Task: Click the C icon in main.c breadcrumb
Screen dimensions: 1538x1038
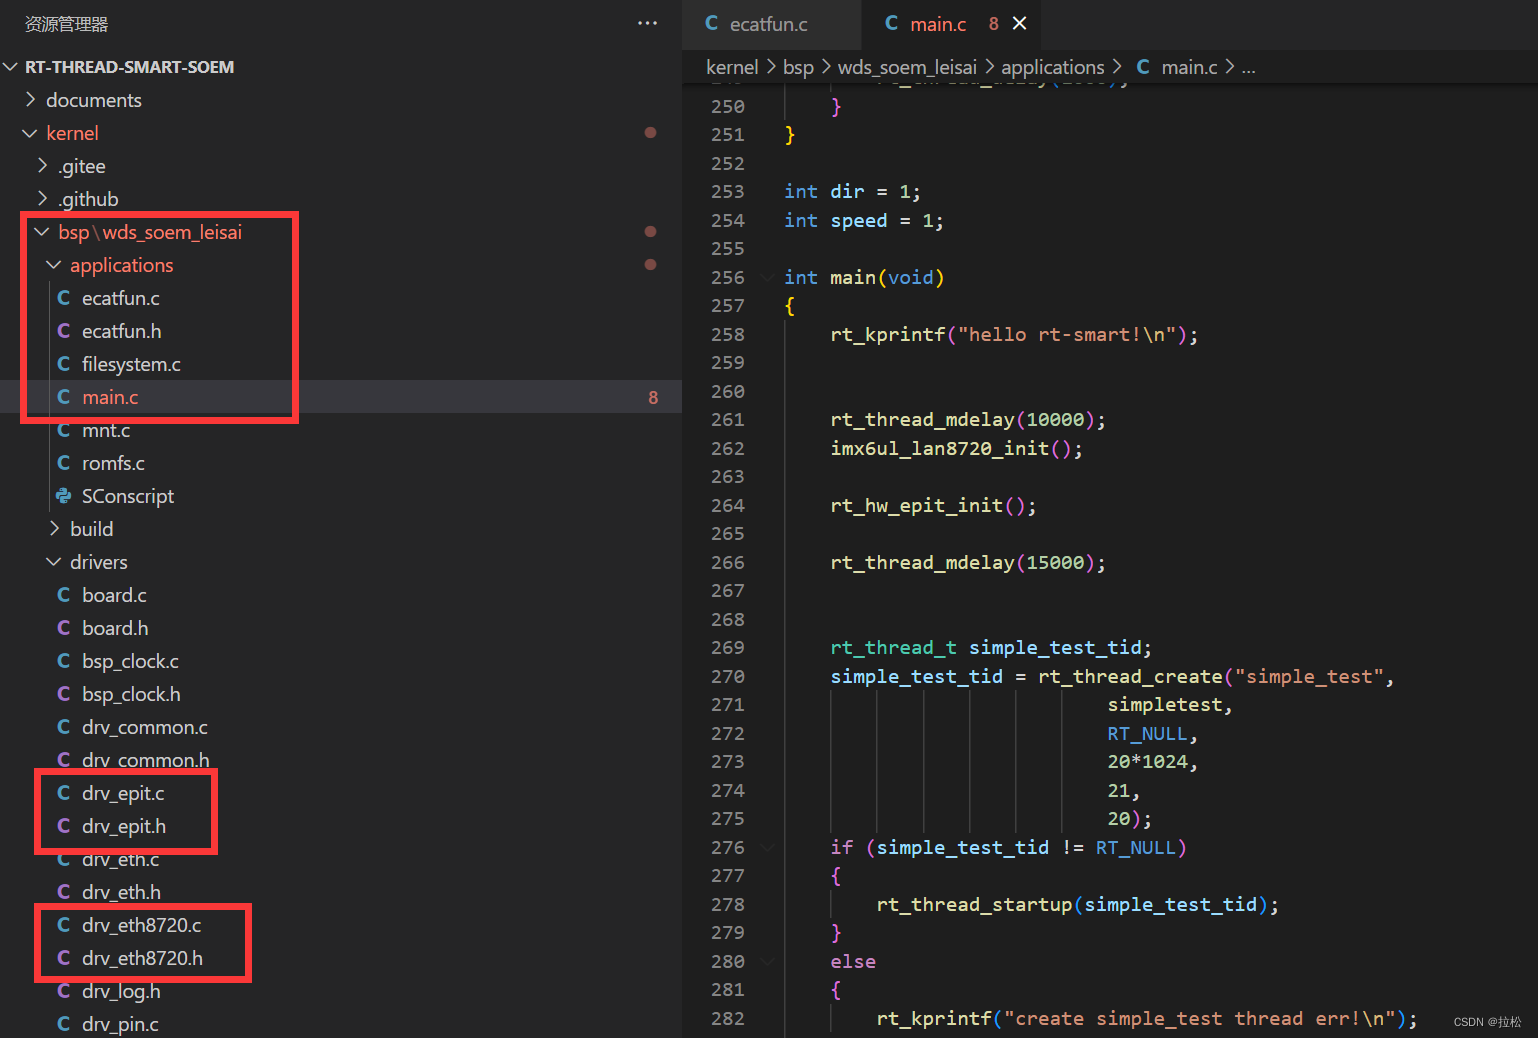Action: [x=1142, y=67]
